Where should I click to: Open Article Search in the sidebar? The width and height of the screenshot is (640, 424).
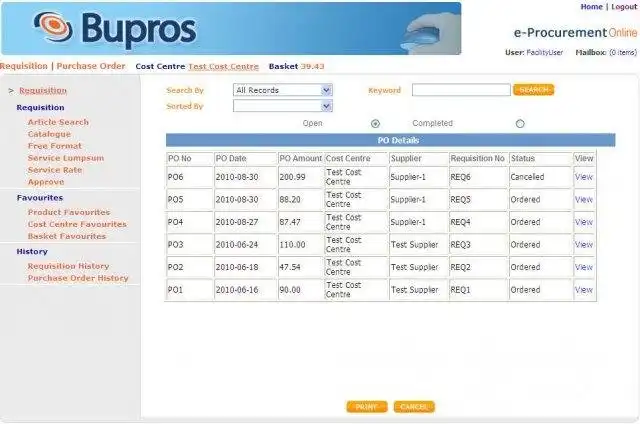[58, 122]
